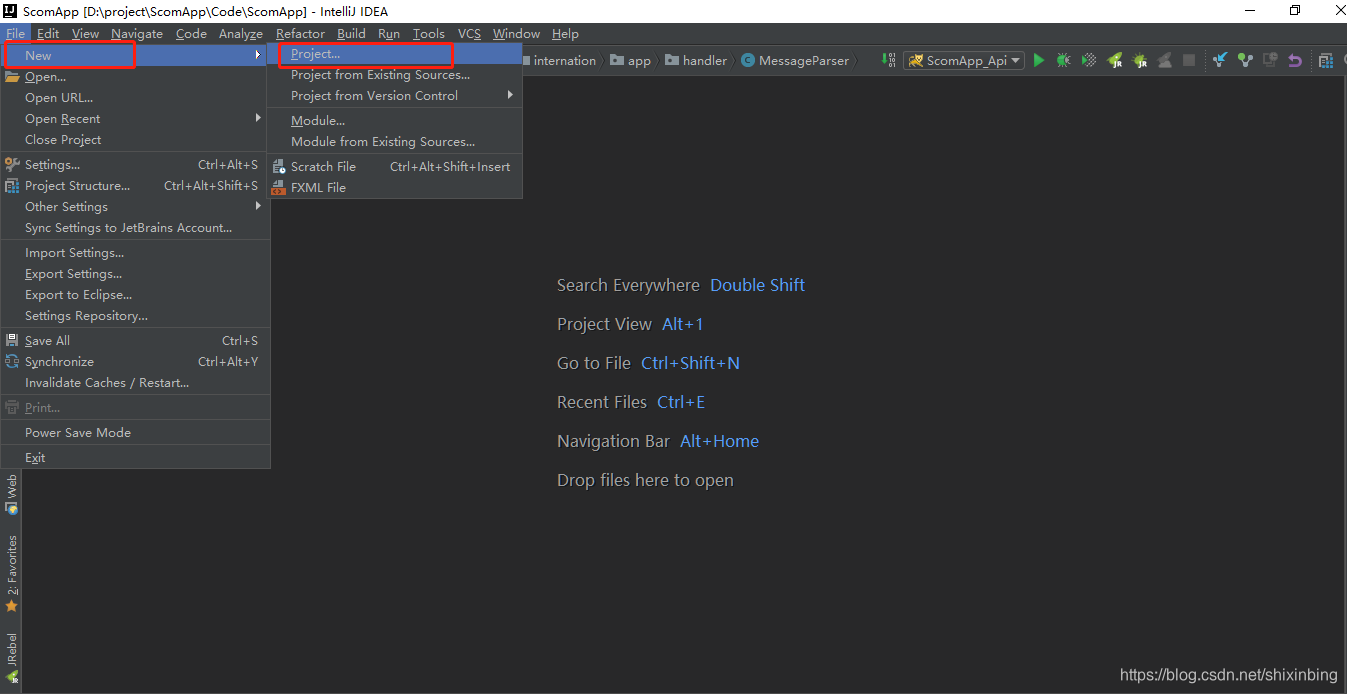Click the handler folder icon in breadcrumb
This screenshot has height=694, width=1347.
click(672, 61)
